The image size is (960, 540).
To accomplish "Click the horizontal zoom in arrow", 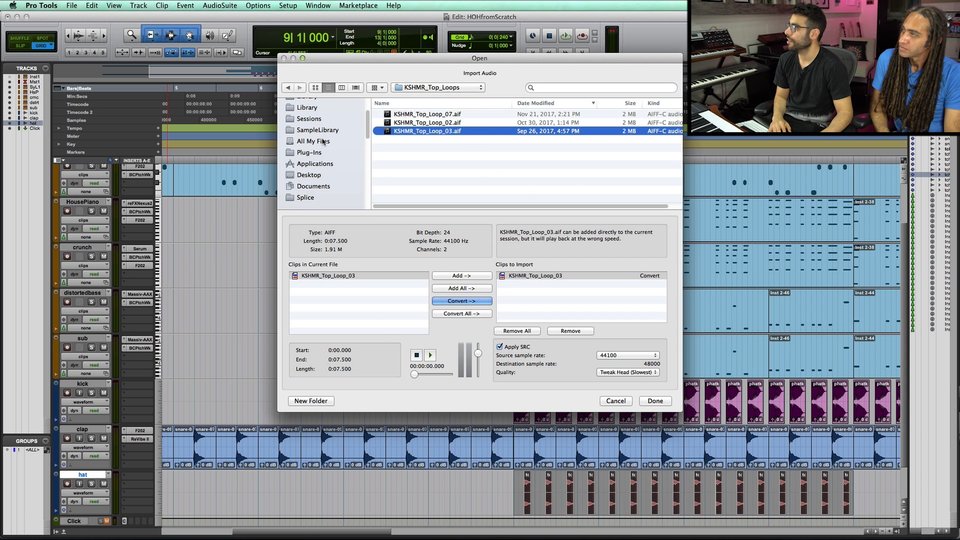I will click(103, 36).
